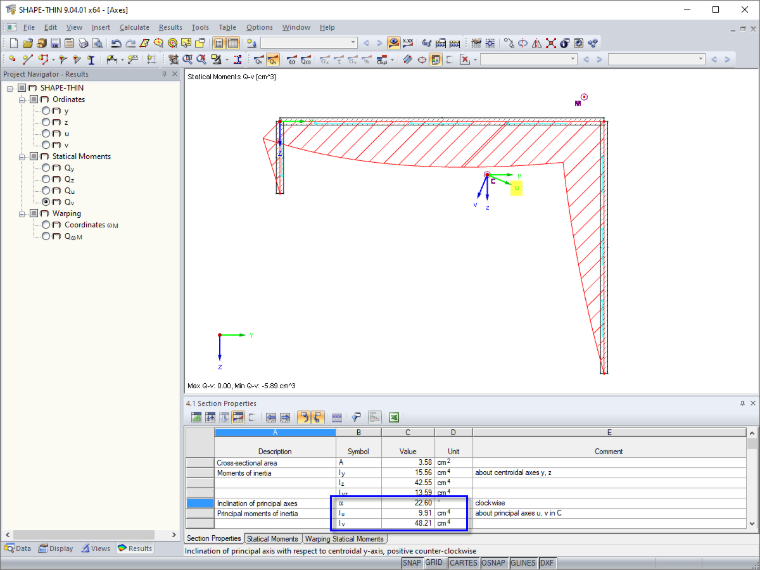The image size is (760, 570).
Task: Open a file using the folder icon
Action: pyautogui.click(x=28, y=43)
